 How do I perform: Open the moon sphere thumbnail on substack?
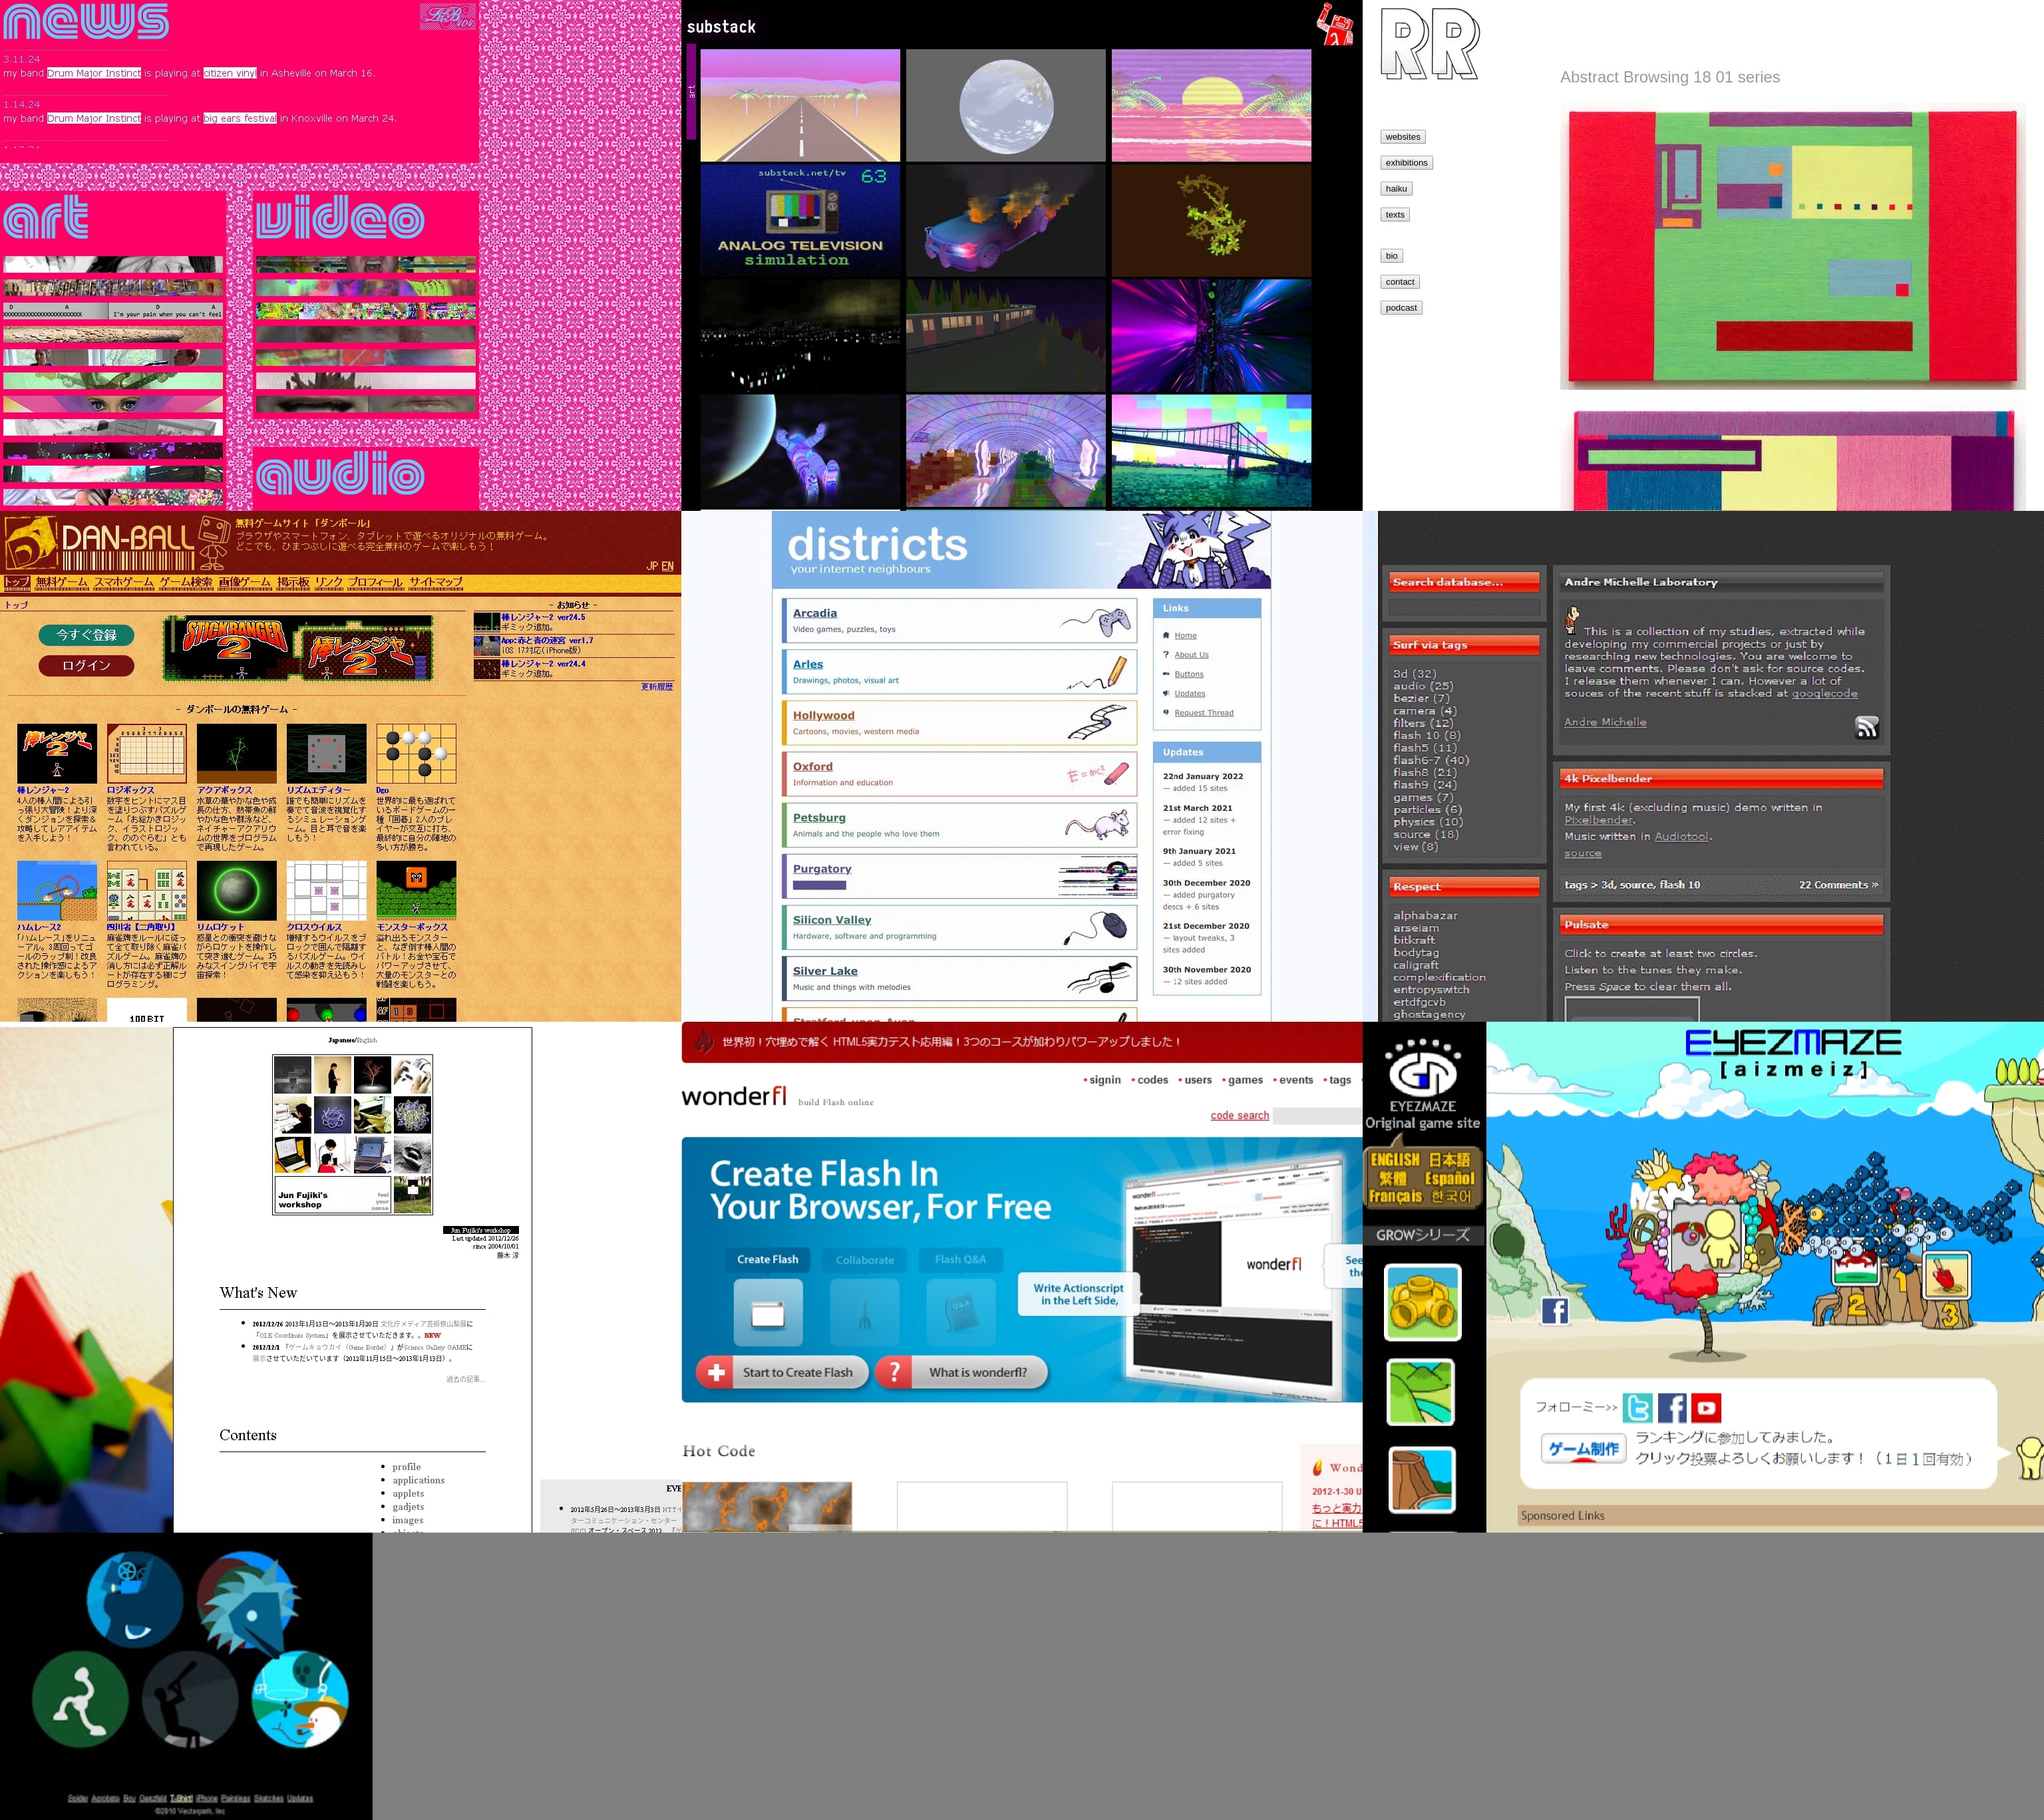tap(1006, 105)
